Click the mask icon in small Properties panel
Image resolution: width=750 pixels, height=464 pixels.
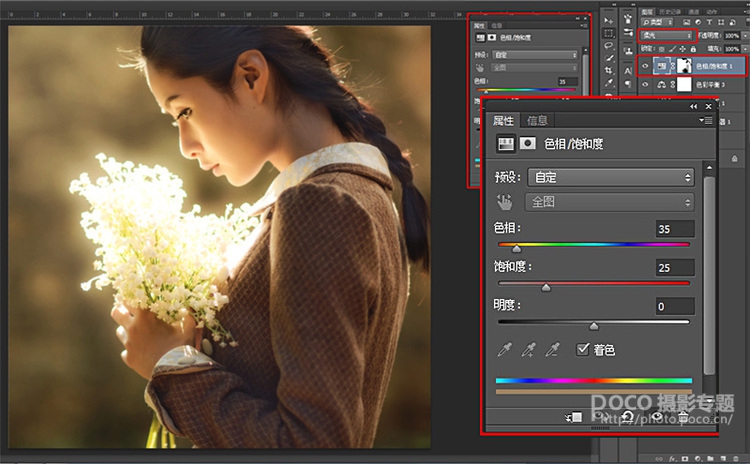coord(492,37)
